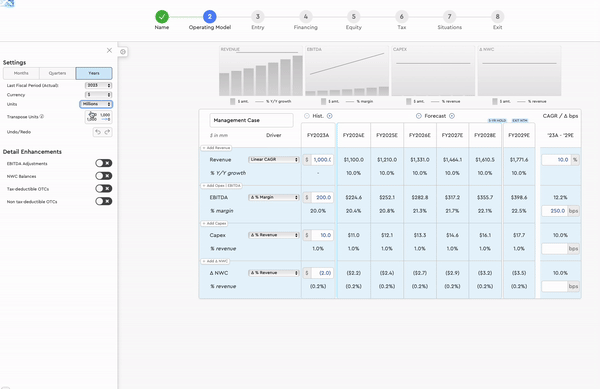Click the Revenue FY2029E value $1,771.6
600x389 pixels.
pos(519,160)
